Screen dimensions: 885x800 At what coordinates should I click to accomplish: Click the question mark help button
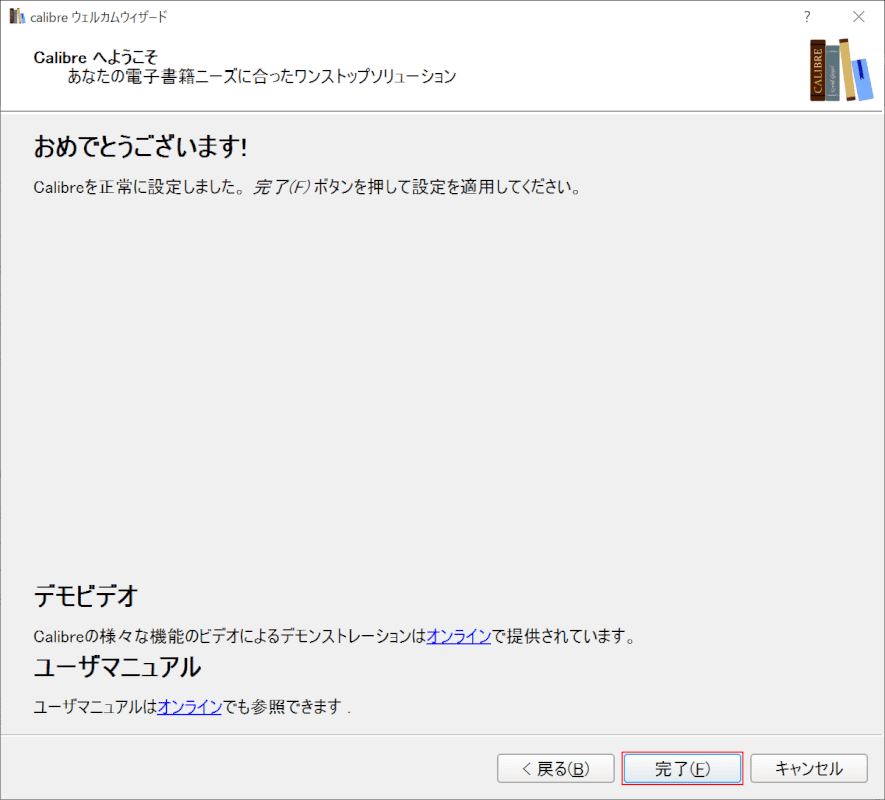[807, 17]
